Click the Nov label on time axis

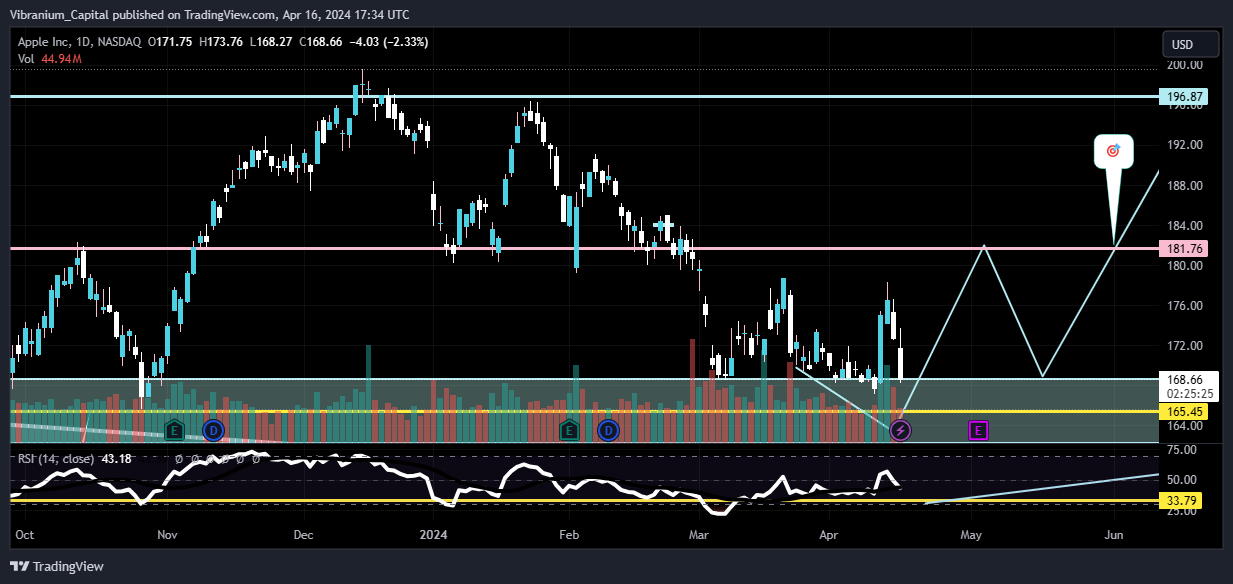click(167, 536)
